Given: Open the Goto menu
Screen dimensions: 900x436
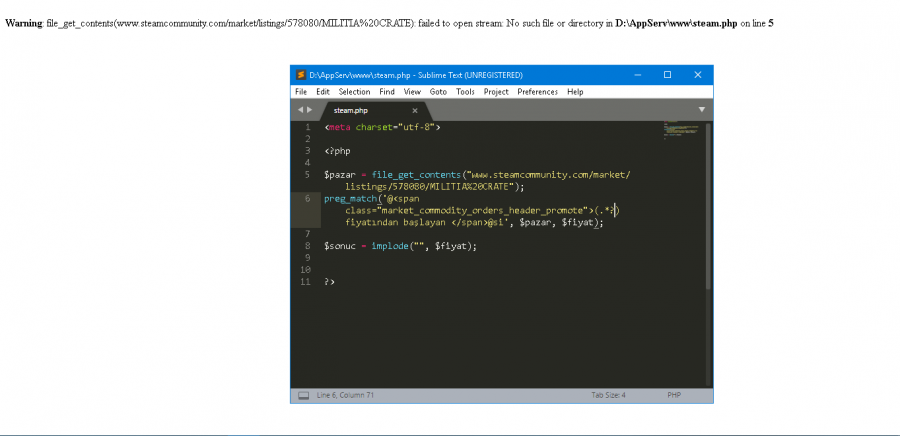Looking at the screenshot, I should coord(438,92).
